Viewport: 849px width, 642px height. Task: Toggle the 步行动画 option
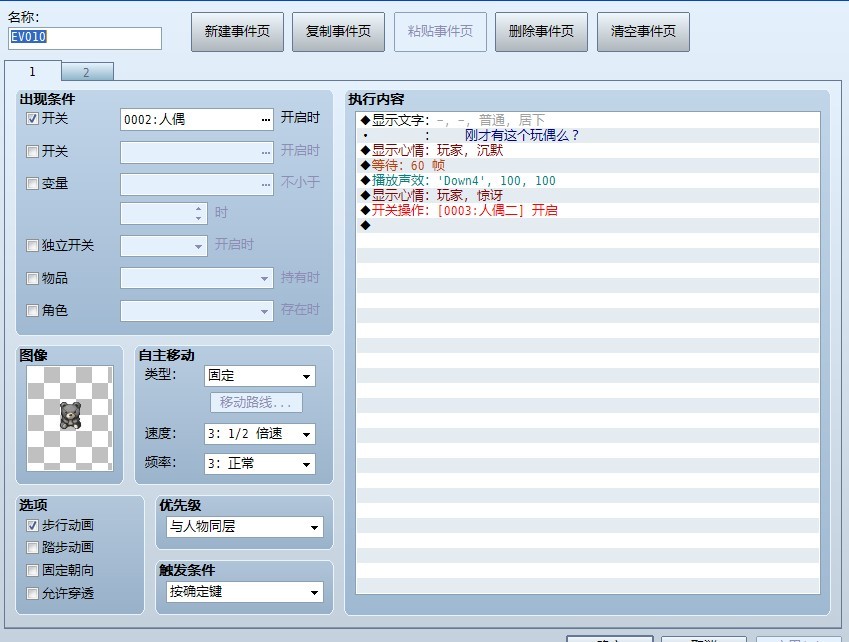tap(32, 526)
